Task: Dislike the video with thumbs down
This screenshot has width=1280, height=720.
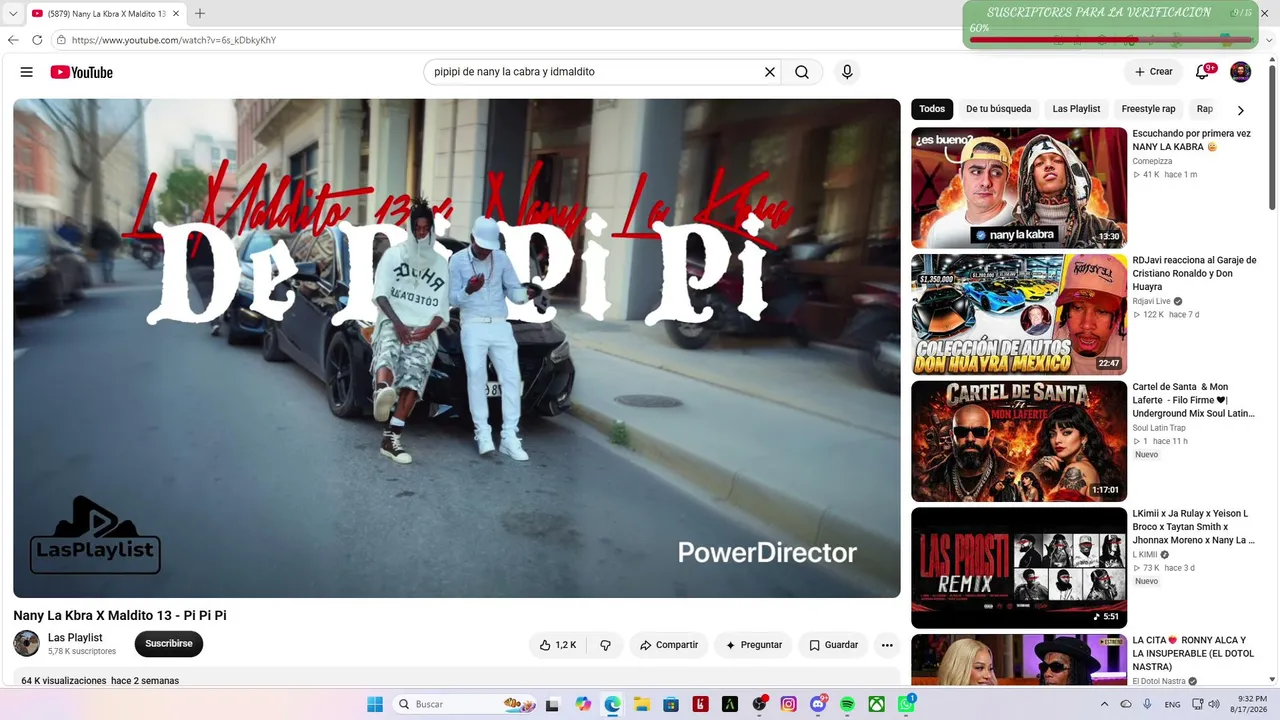Action: [605, 645]
